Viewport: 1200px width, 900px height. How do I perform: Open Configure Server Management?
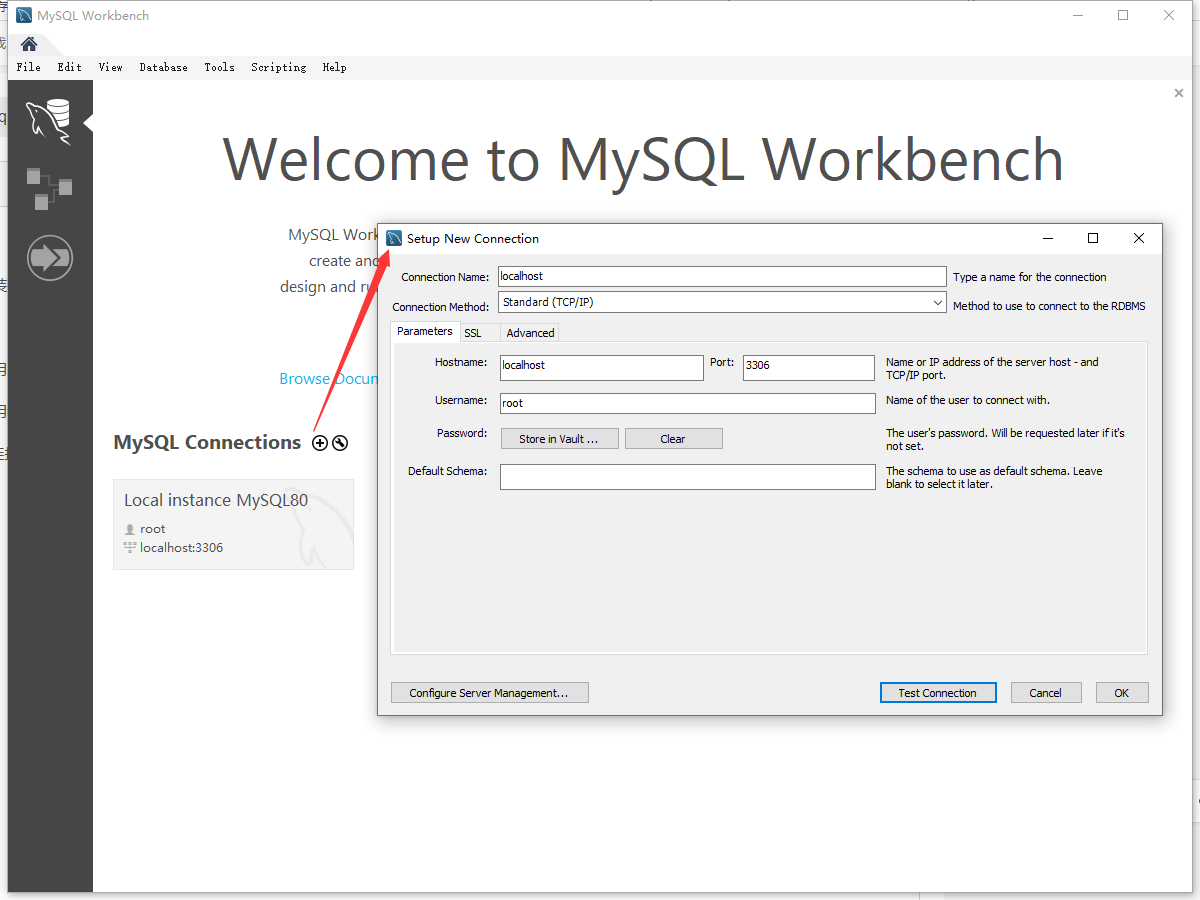[x=489, y=692]
